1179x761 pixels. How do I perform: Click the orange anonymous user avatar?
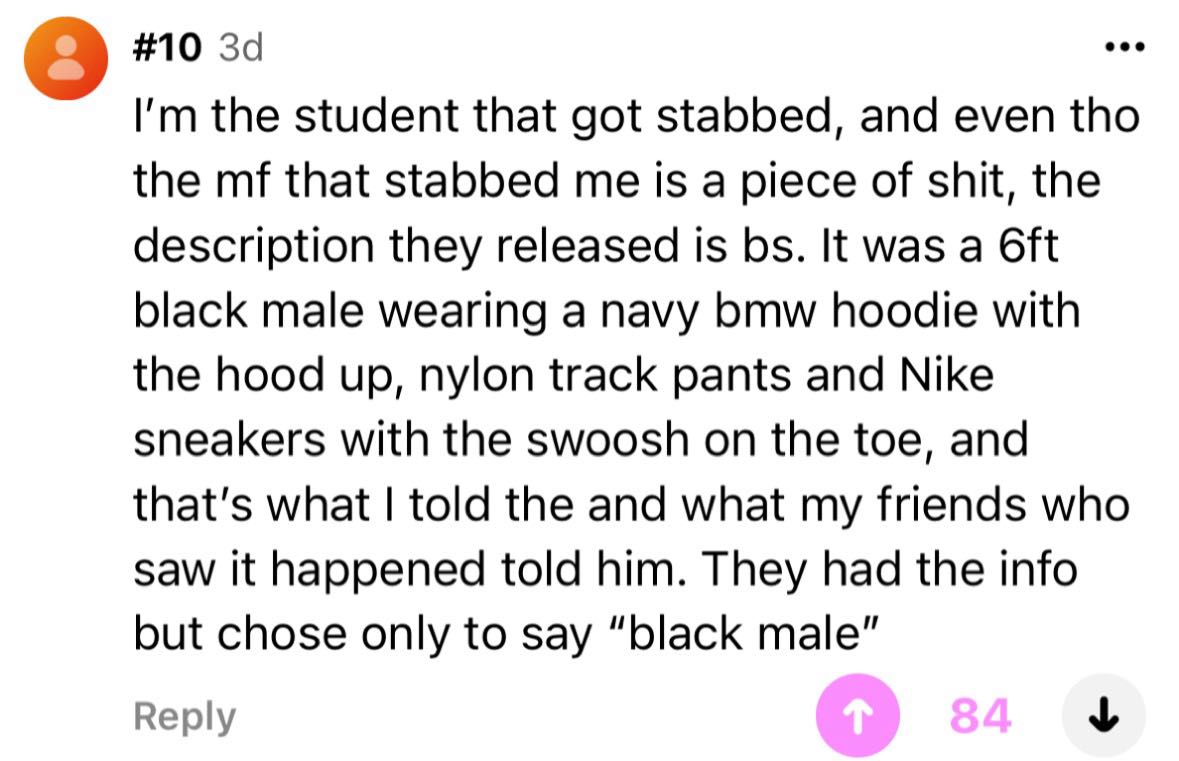point(66,60)
